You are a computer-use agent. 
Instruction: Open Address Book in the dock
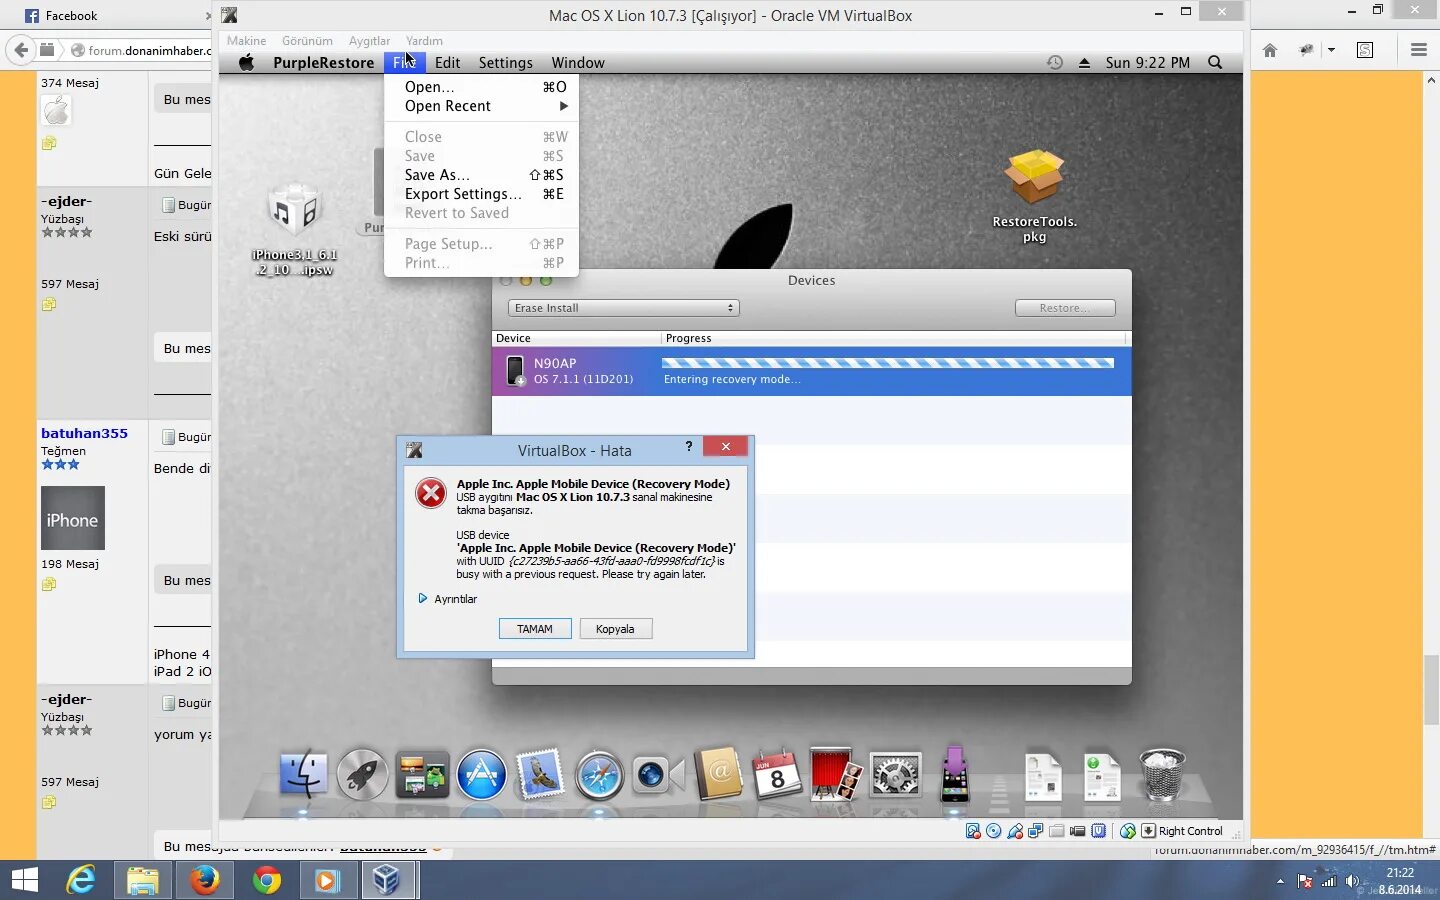pos(718,774)
